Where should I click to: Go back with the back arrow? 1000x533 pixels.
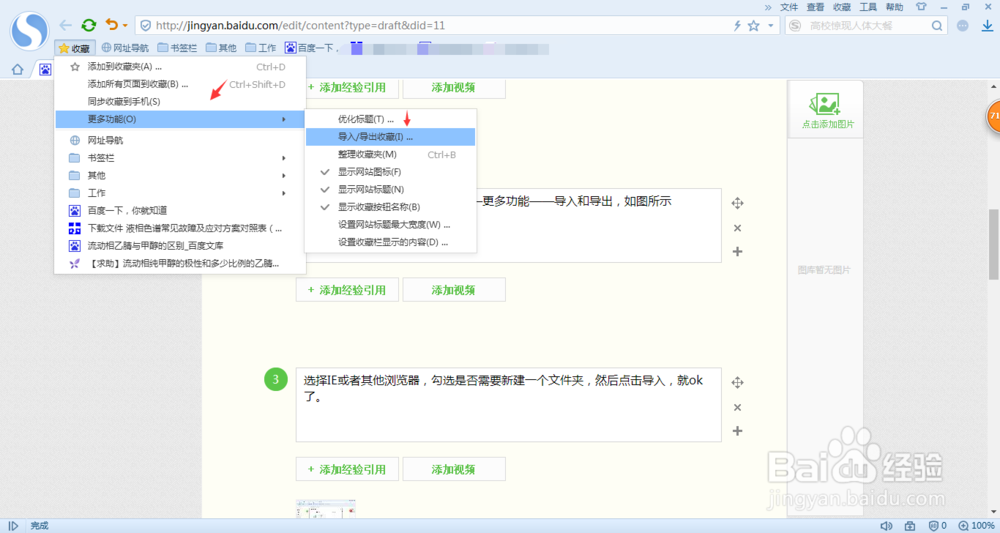(65, 25)
